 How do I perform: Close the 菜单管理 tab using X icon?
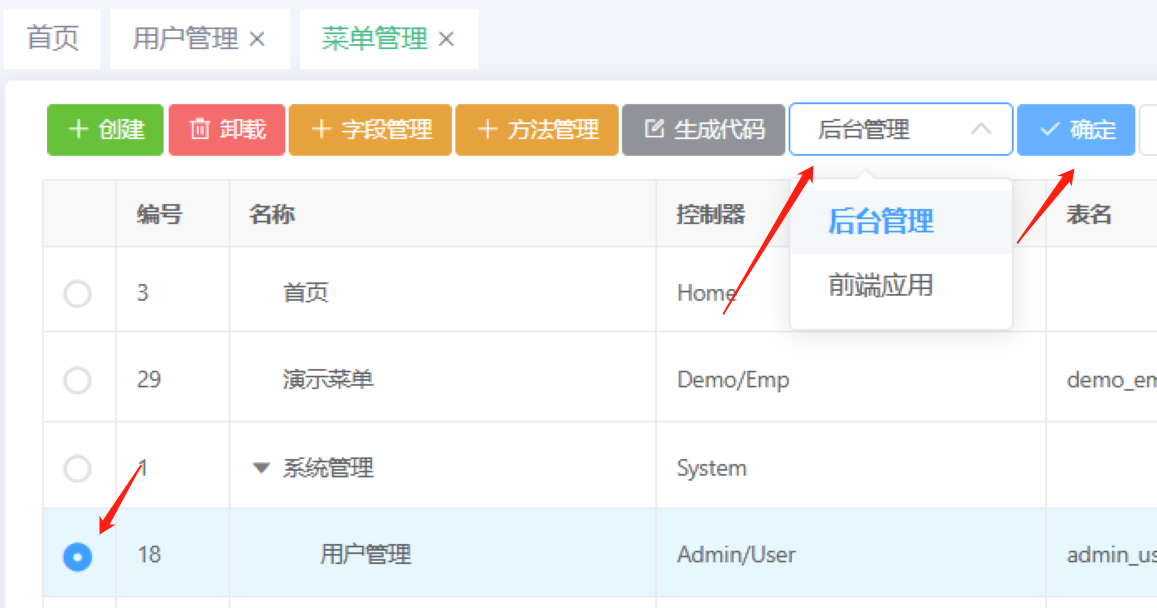pos(446,39)
